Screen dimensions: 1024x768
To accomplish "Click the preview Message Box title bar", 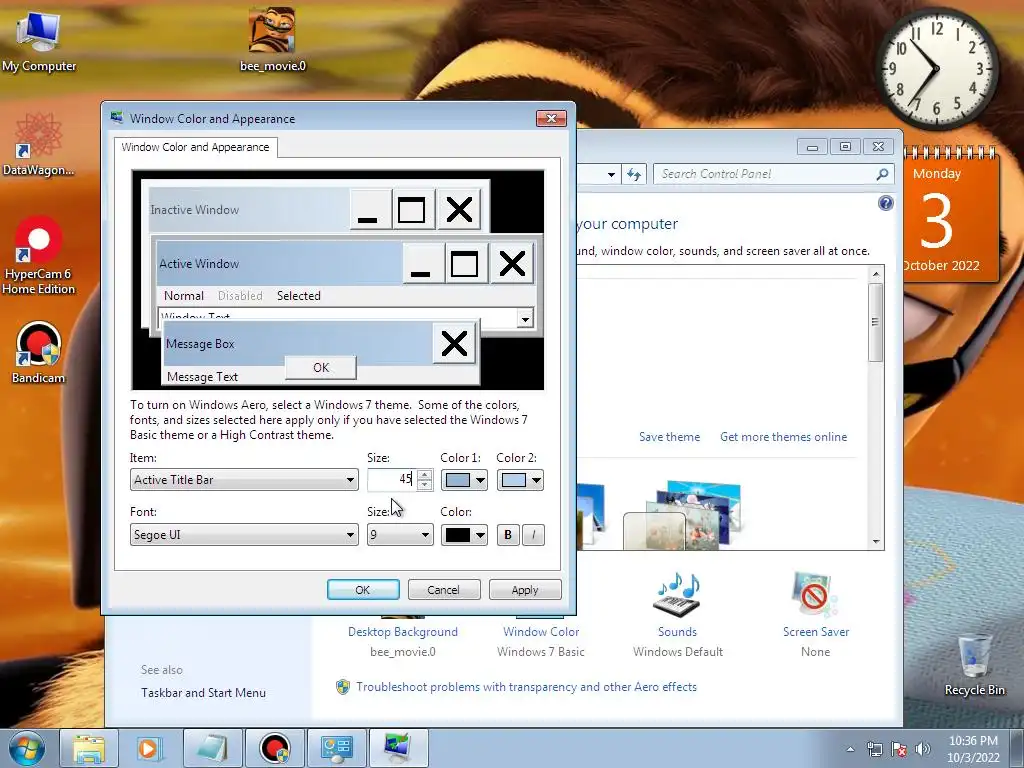I will point(297,344).
